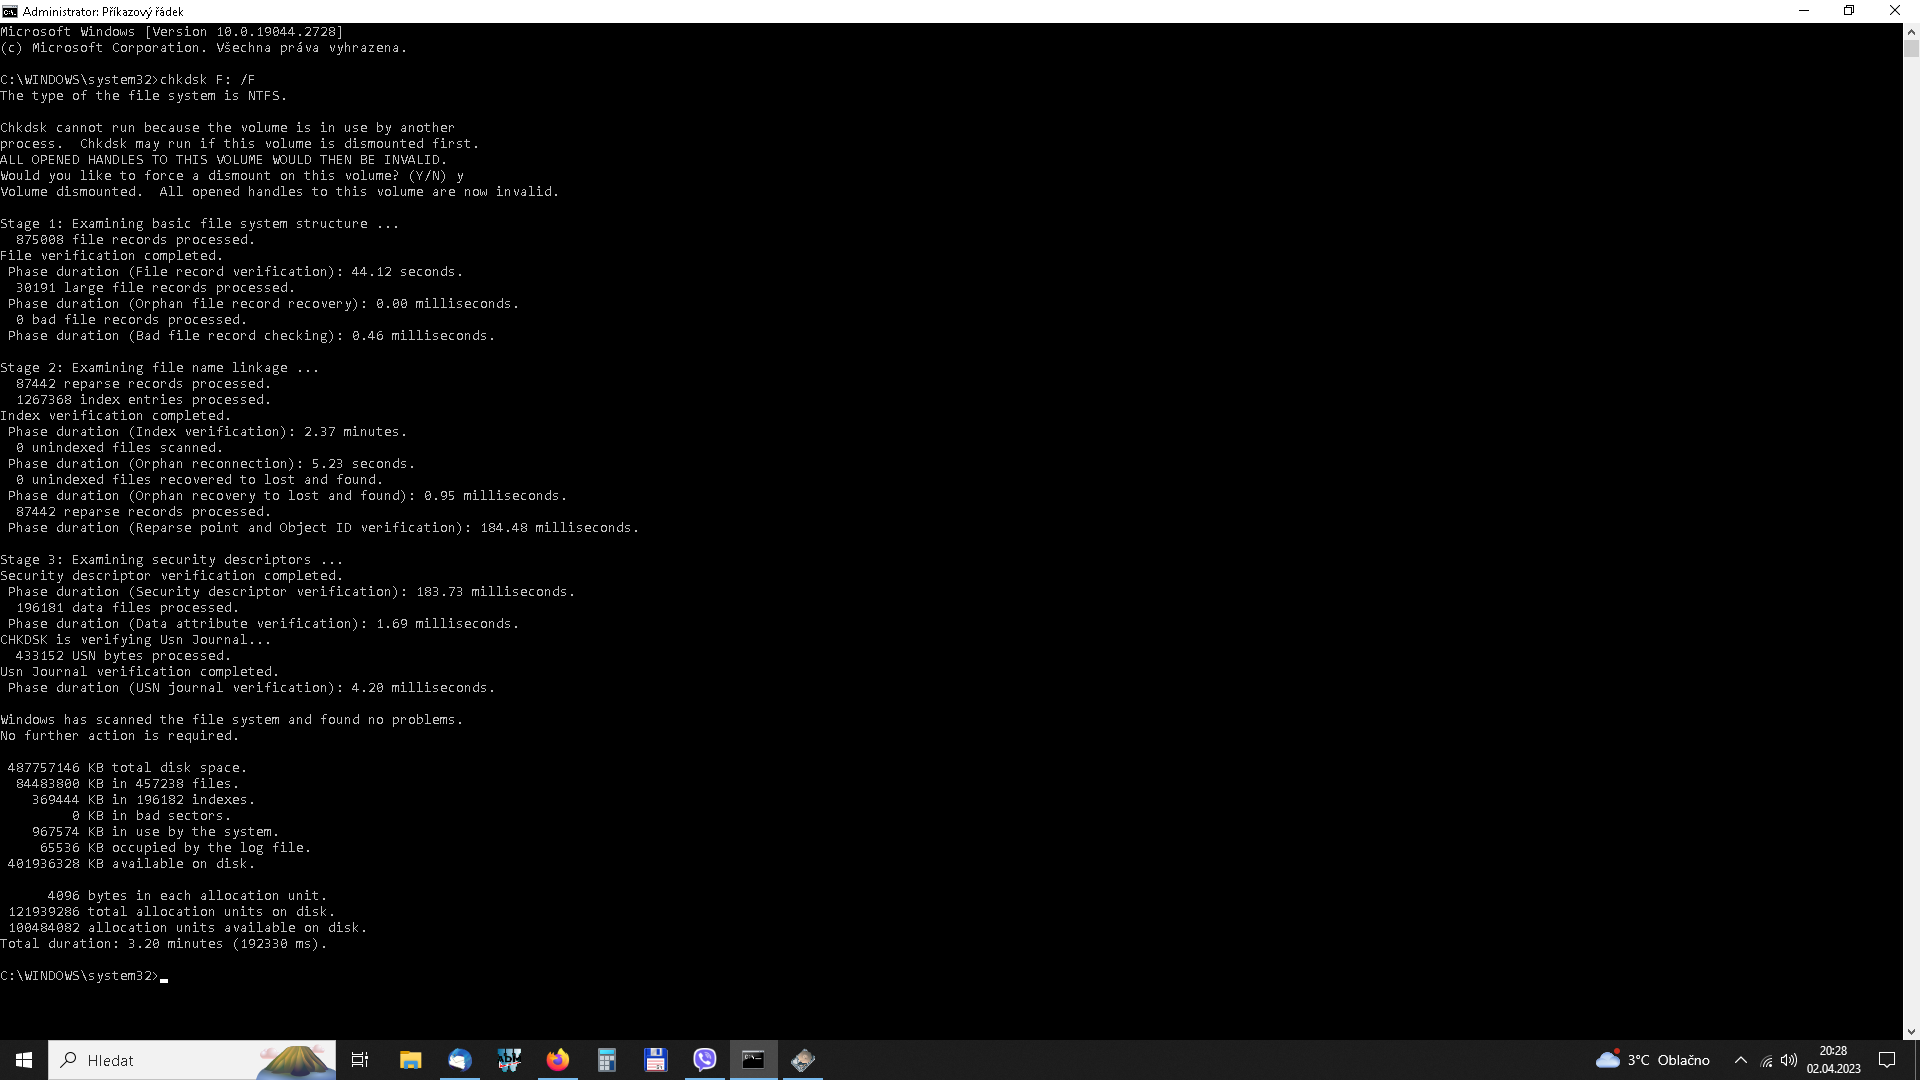Open Task View from the taskbar
The height and width of the screenshot is (1080, 1920).
tap(360, 1060)
